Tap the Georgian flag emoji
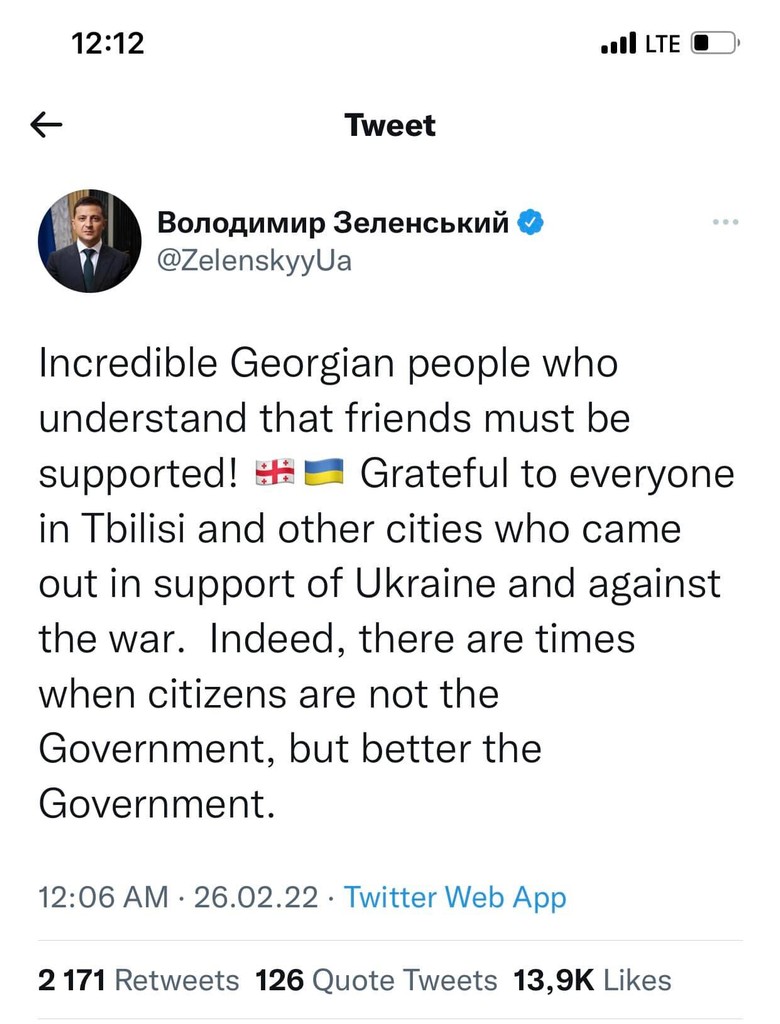This screenshot has height=1024, width=780. (x=275, y=473)
